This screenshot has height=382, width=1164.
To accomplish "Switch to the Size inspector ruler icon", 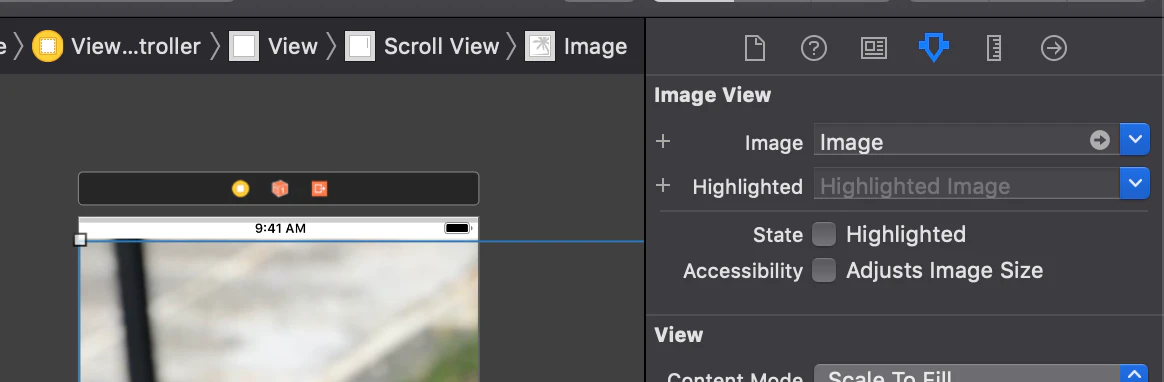I will (994, 48).
